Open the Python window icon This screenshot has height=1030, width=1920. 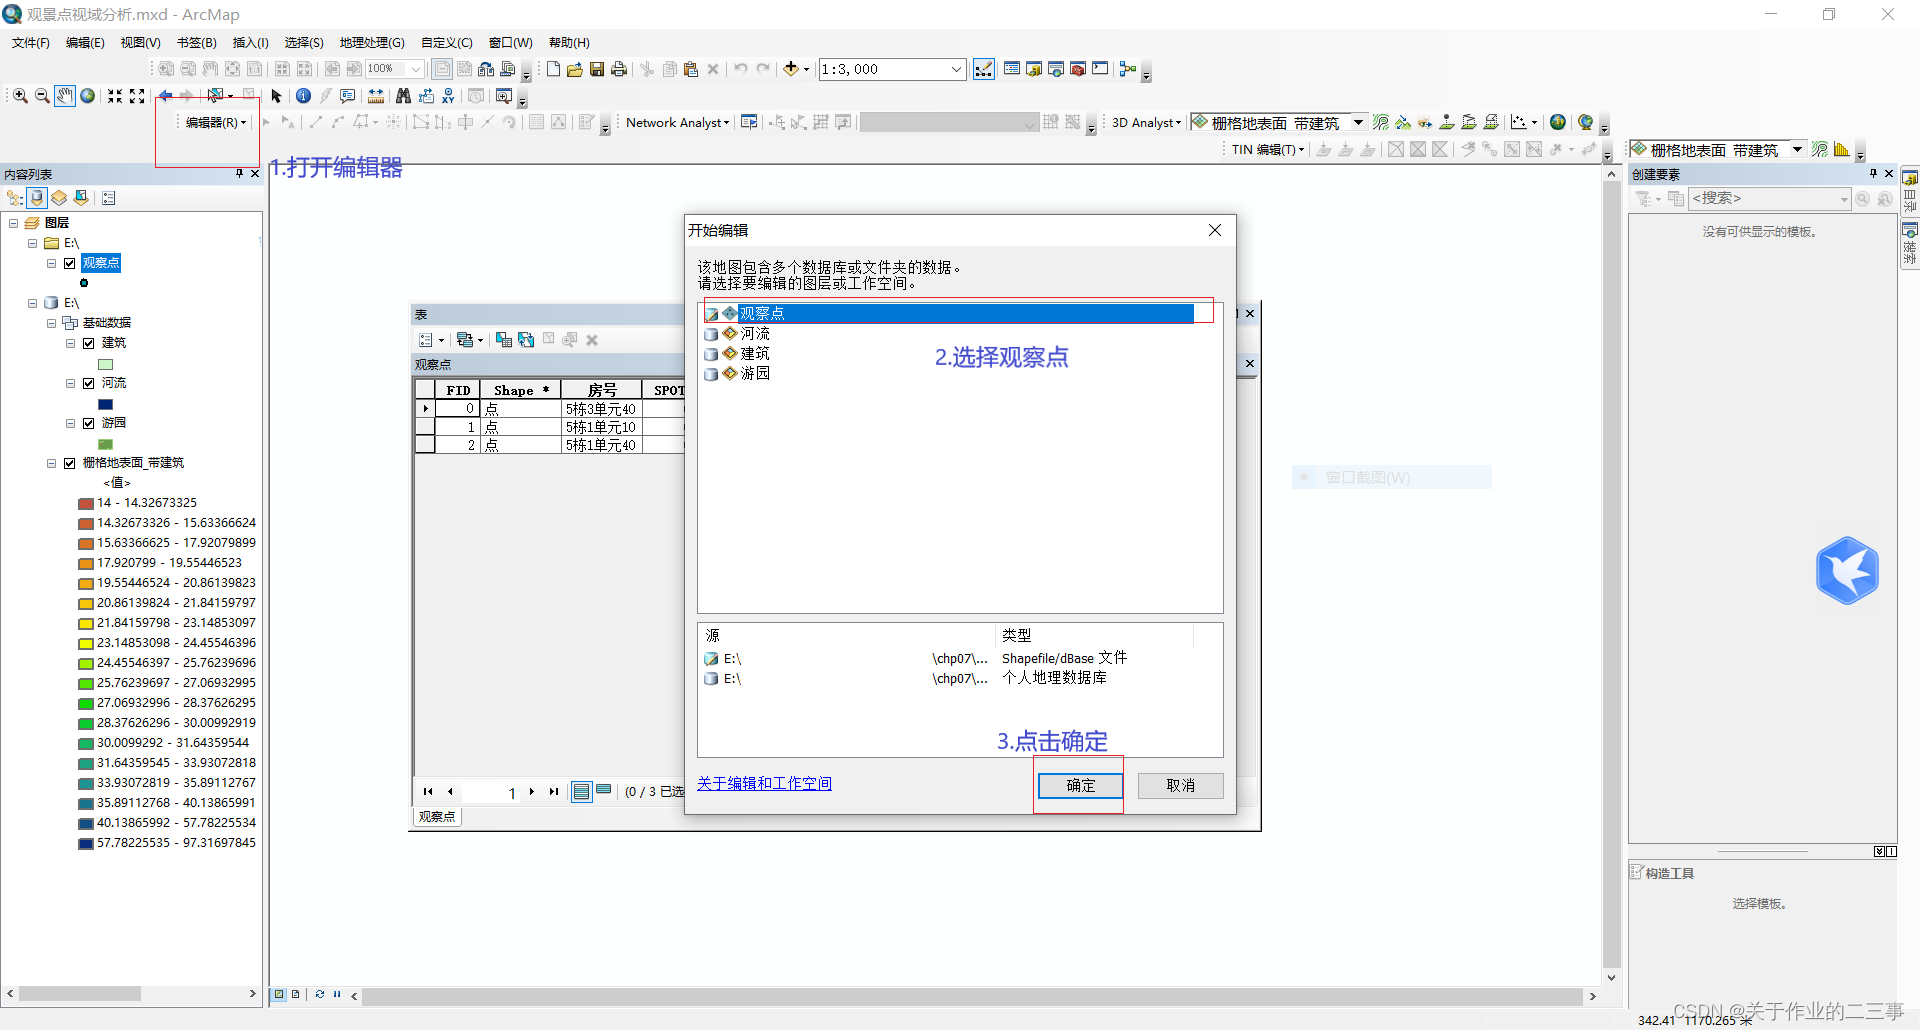pyautogui.click(x=1100, y=69)
